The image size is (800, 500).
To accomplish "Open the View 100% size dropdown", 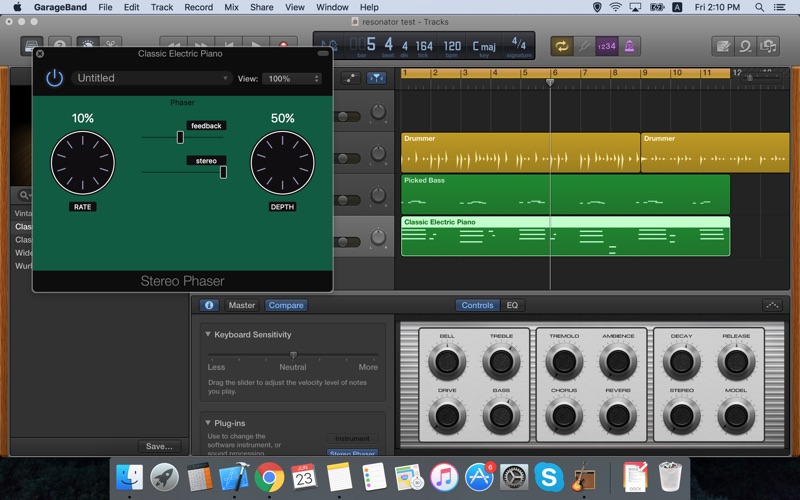I will coord(292,79).
